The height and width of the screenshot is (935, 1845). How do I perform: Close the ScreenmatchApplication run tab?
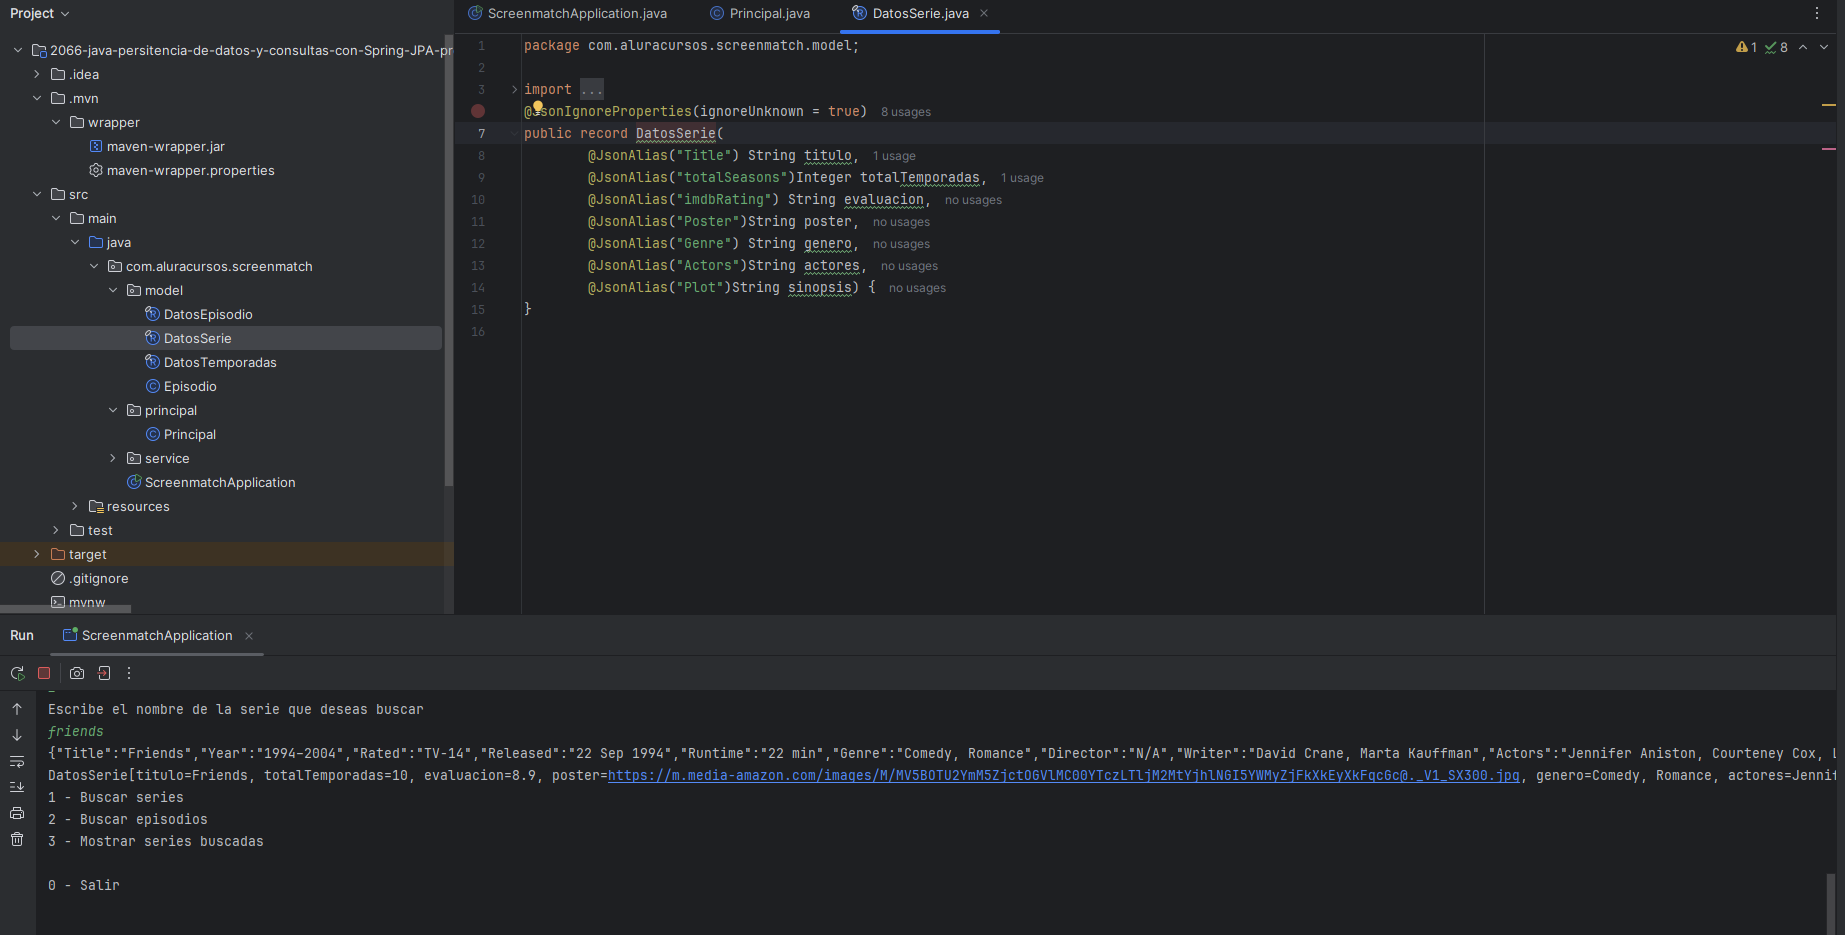(x=249, y=636)
